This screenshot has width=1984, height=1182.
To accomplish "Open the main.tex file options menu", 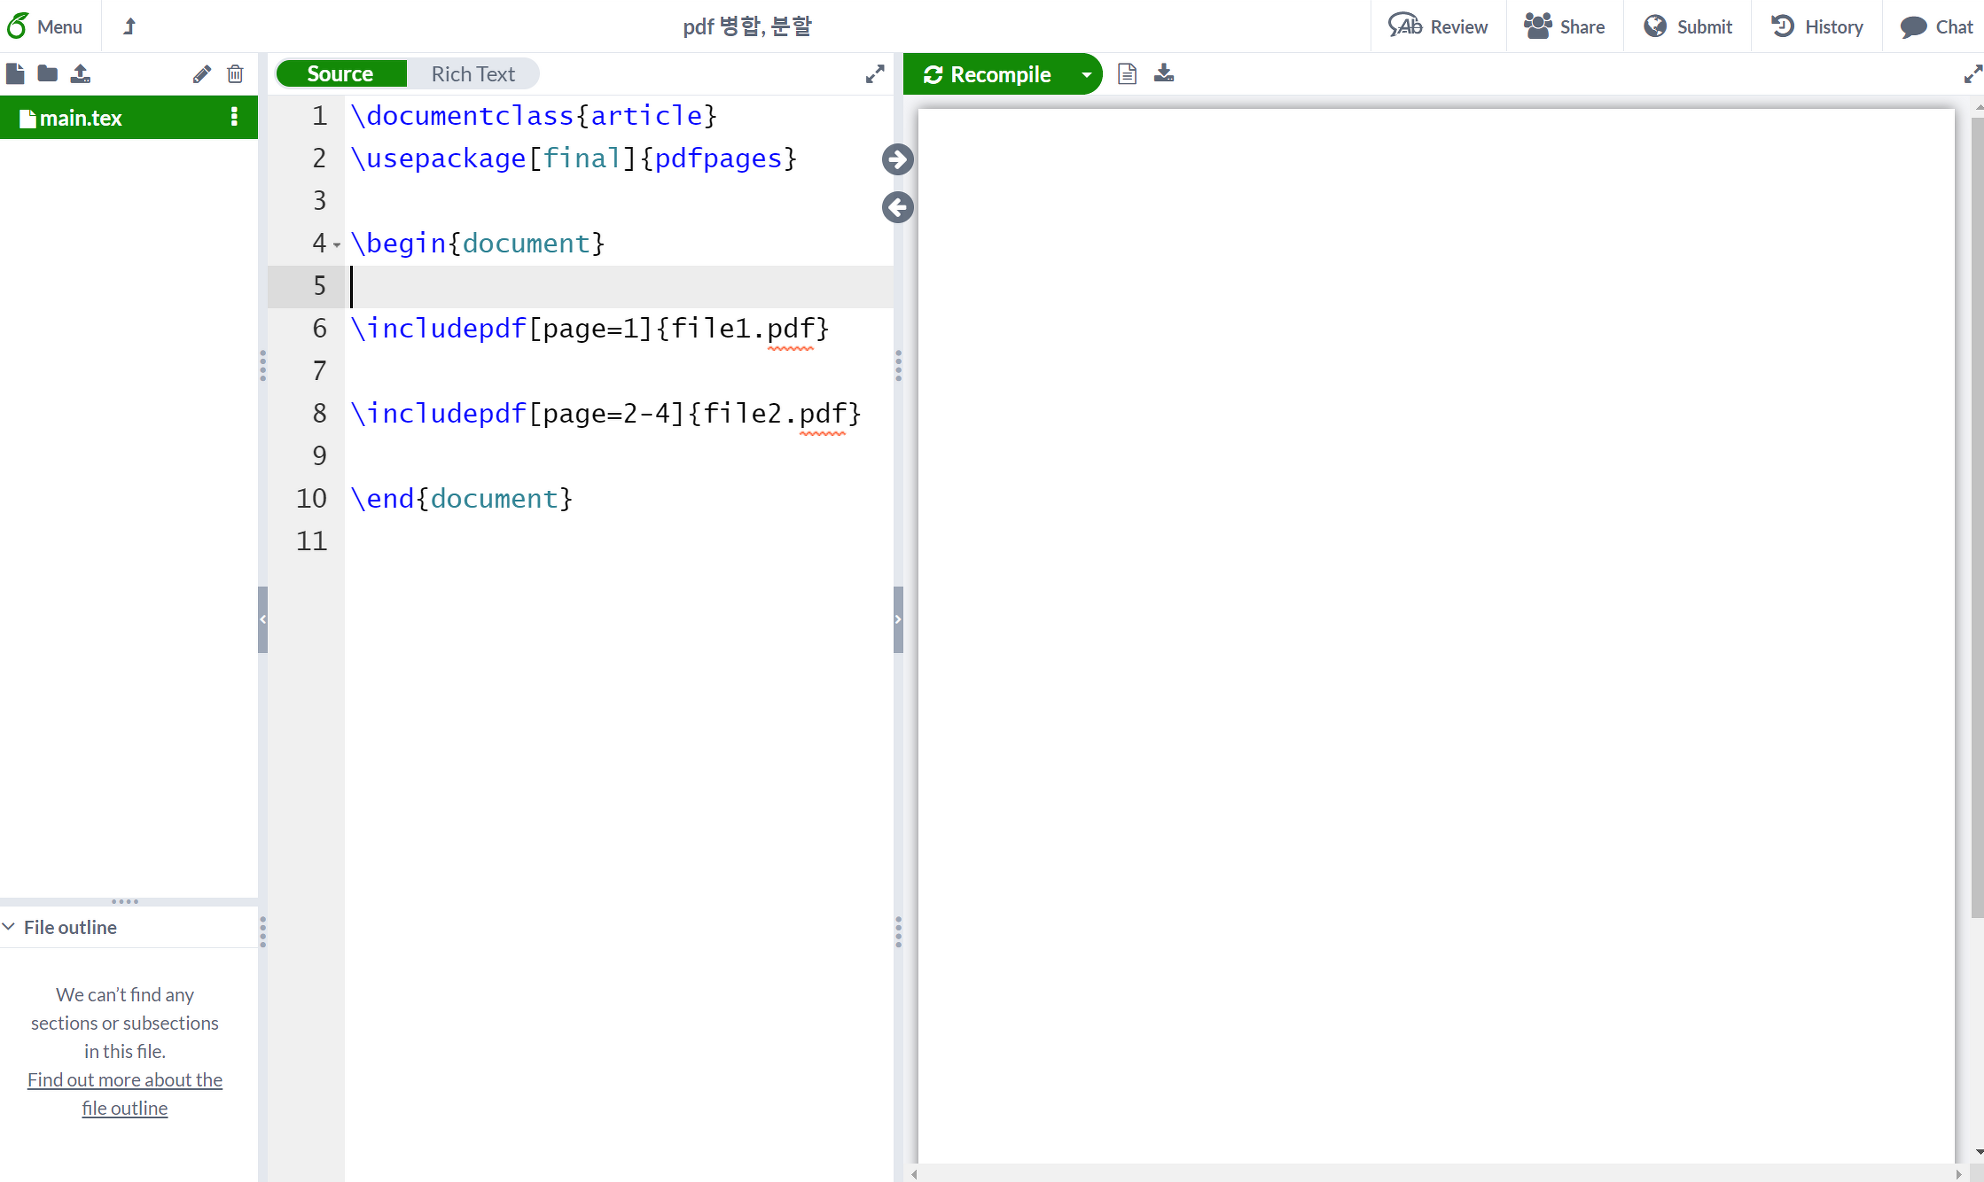I will (234, 117).
